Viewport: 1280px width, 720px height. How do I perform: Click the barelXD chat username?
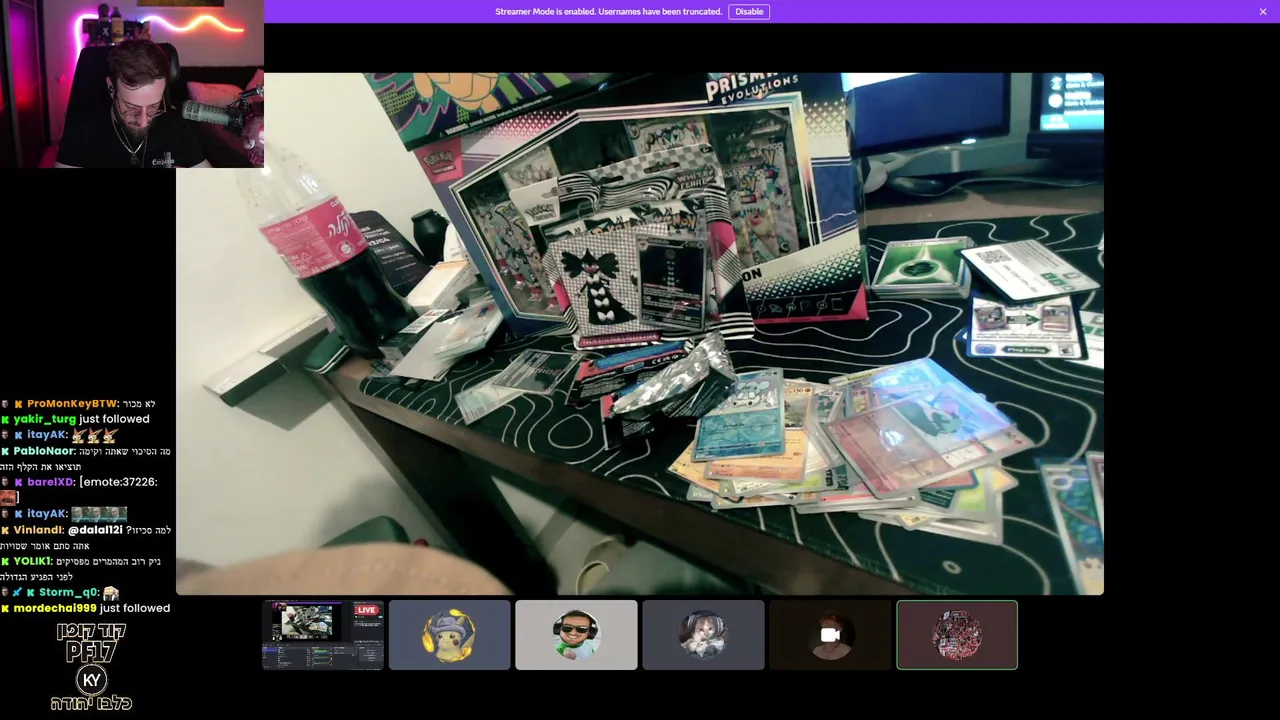point(50,482)
